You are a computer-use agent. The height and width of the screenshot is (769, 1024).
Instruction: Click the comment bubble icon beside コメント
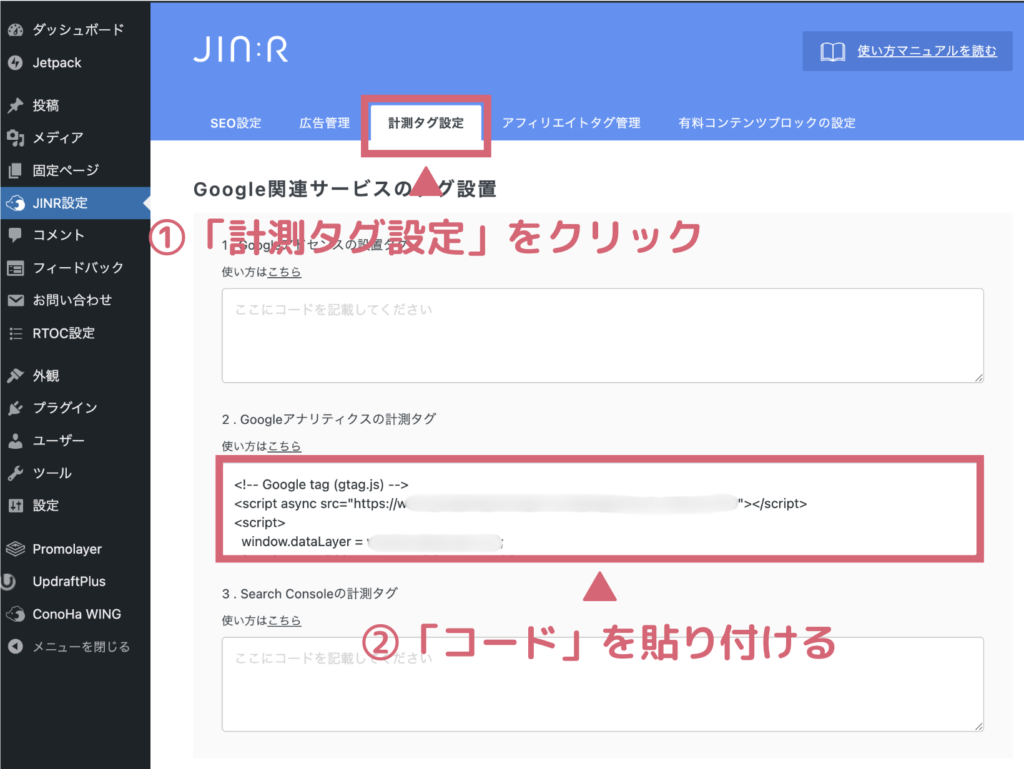pyautogui.click(x=16, y=235)
